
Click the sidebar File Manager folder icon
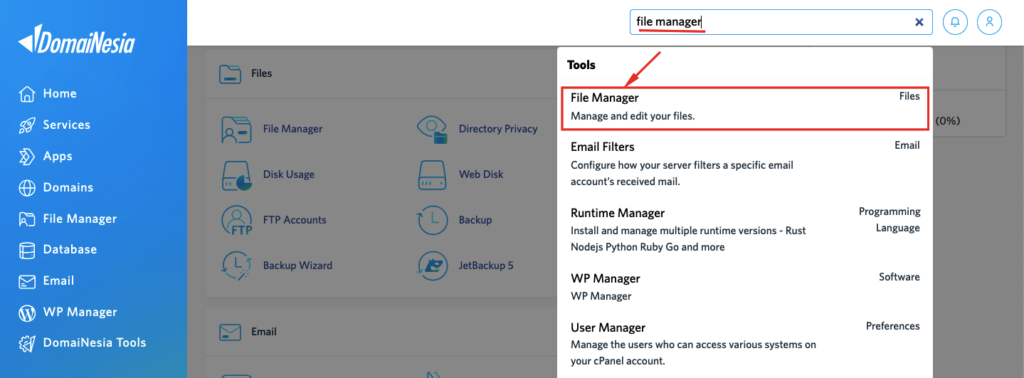(27, 219)
